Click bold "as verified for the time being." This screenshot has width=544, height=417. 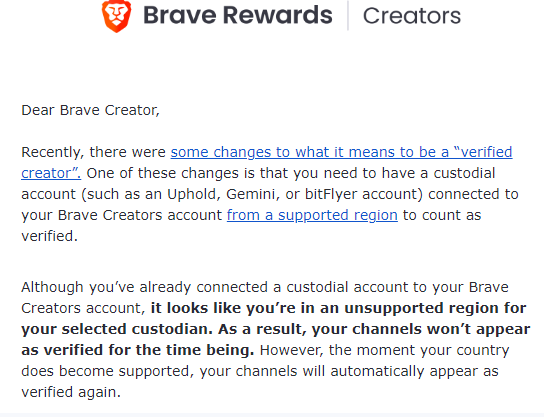[138, 350]
